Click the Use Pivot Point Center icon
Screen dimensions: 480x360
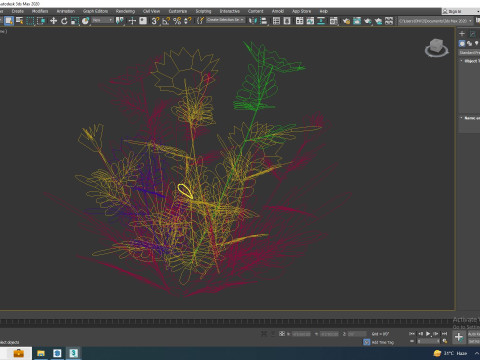[120, 21]
